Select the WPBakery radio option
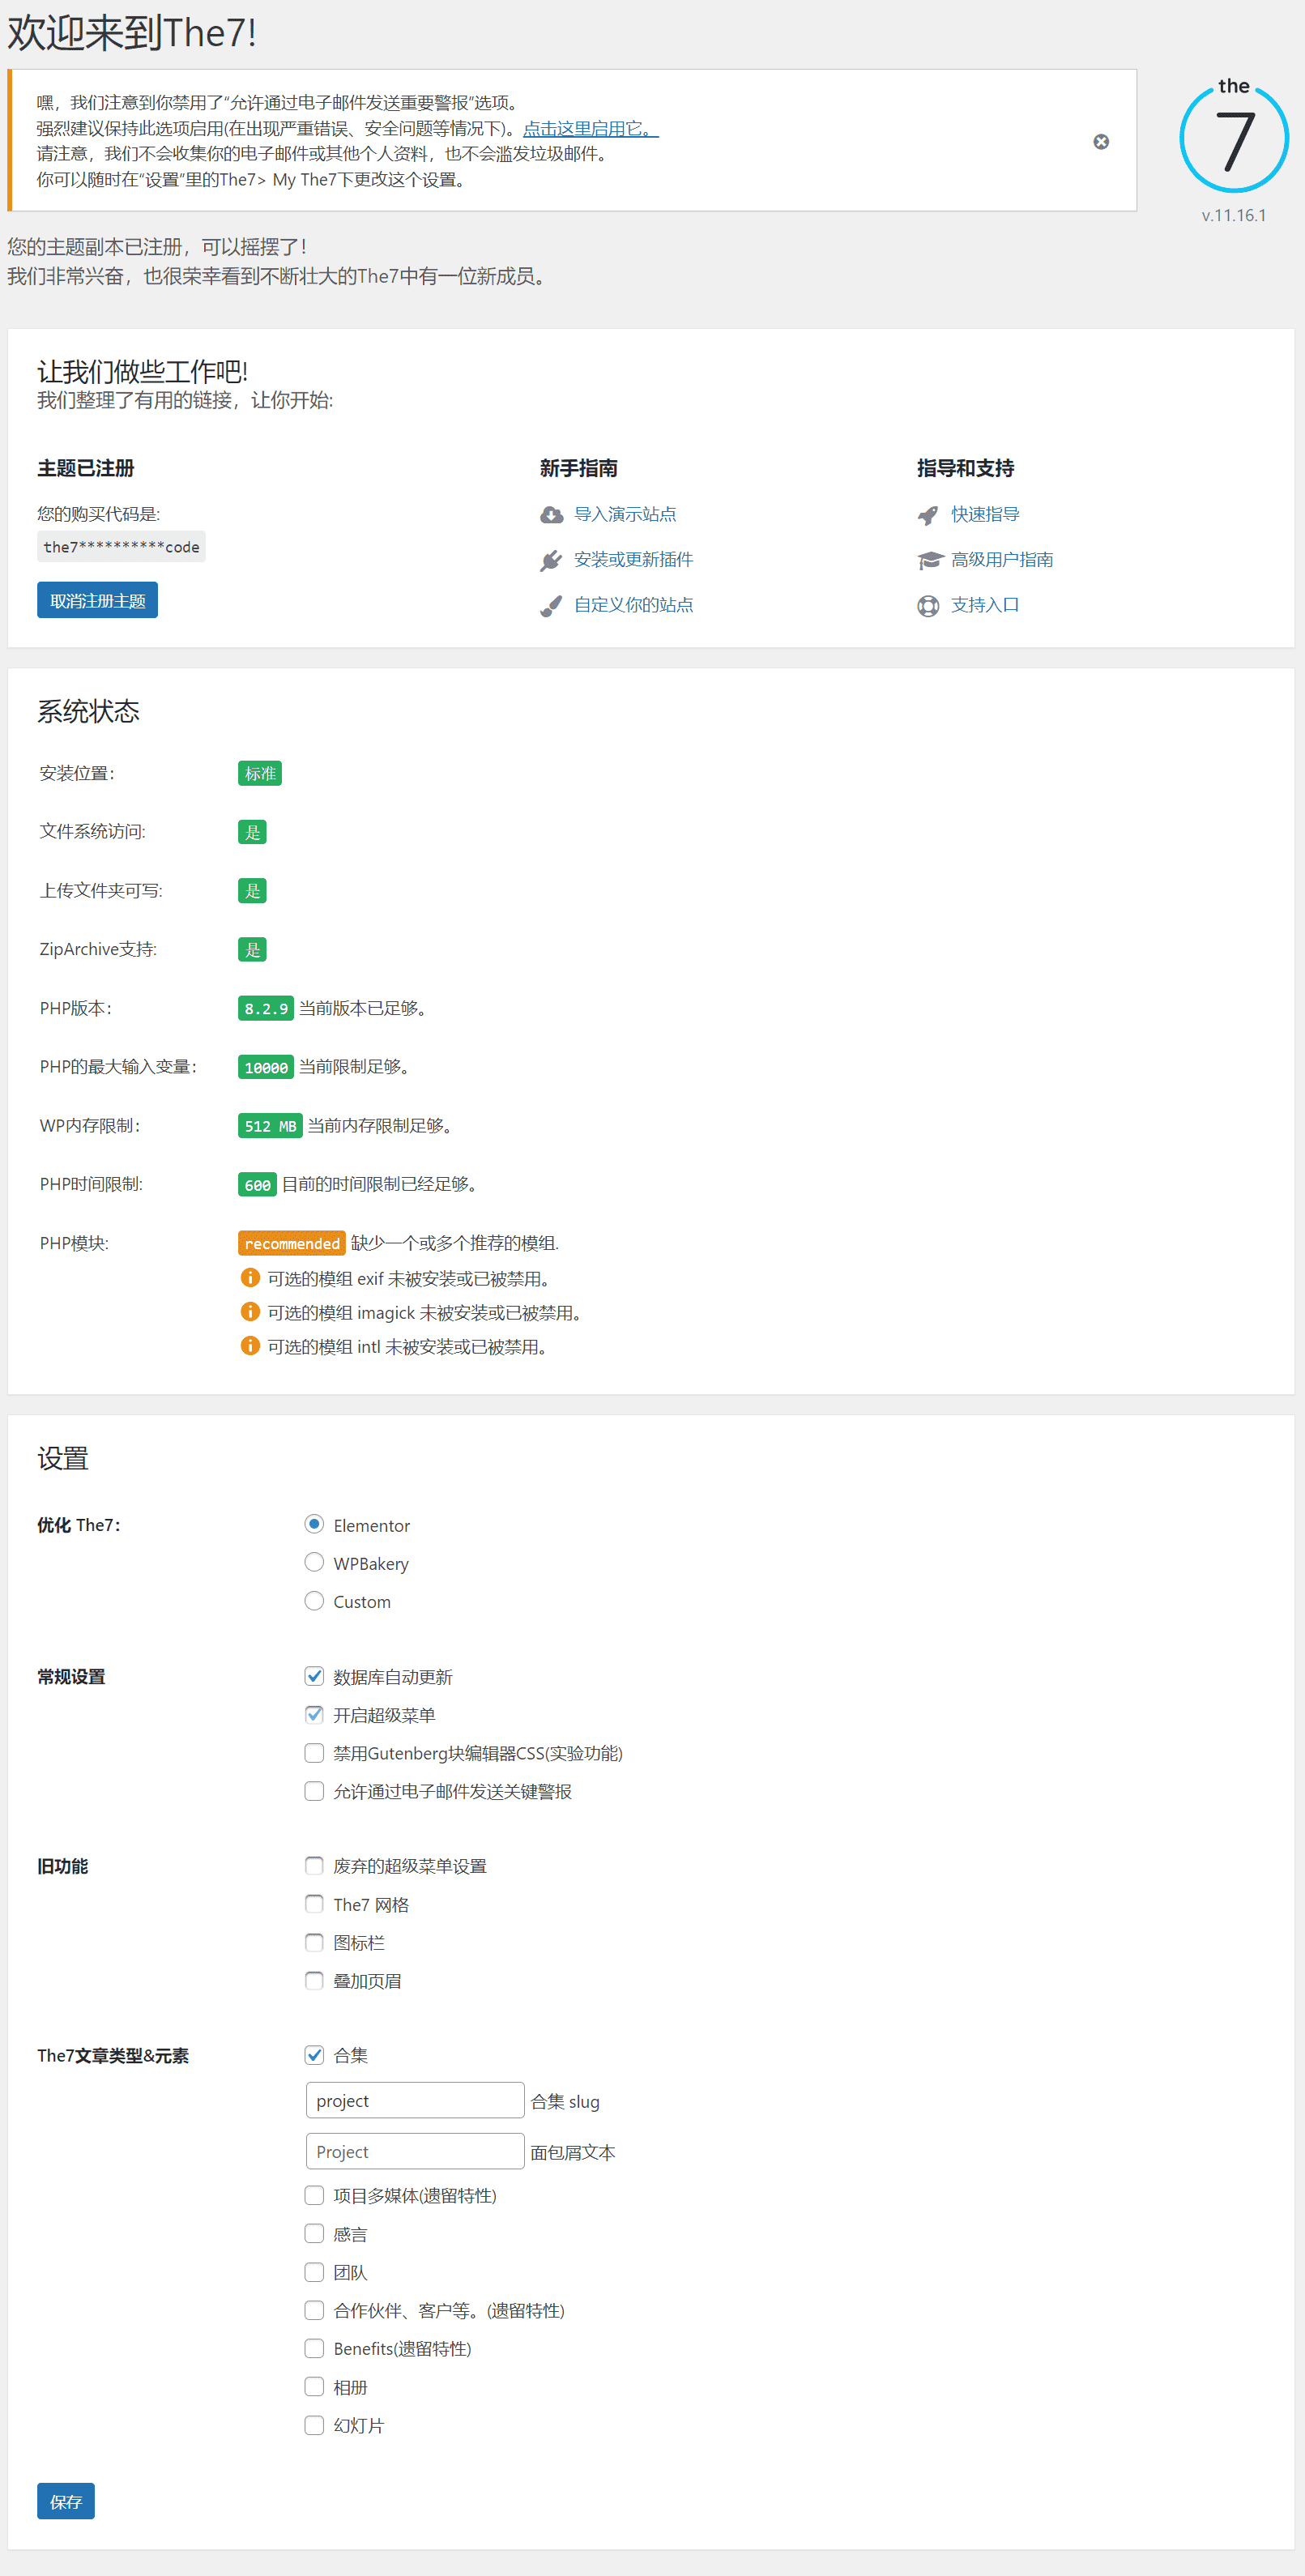1305x2576 pixels. 314,1562
